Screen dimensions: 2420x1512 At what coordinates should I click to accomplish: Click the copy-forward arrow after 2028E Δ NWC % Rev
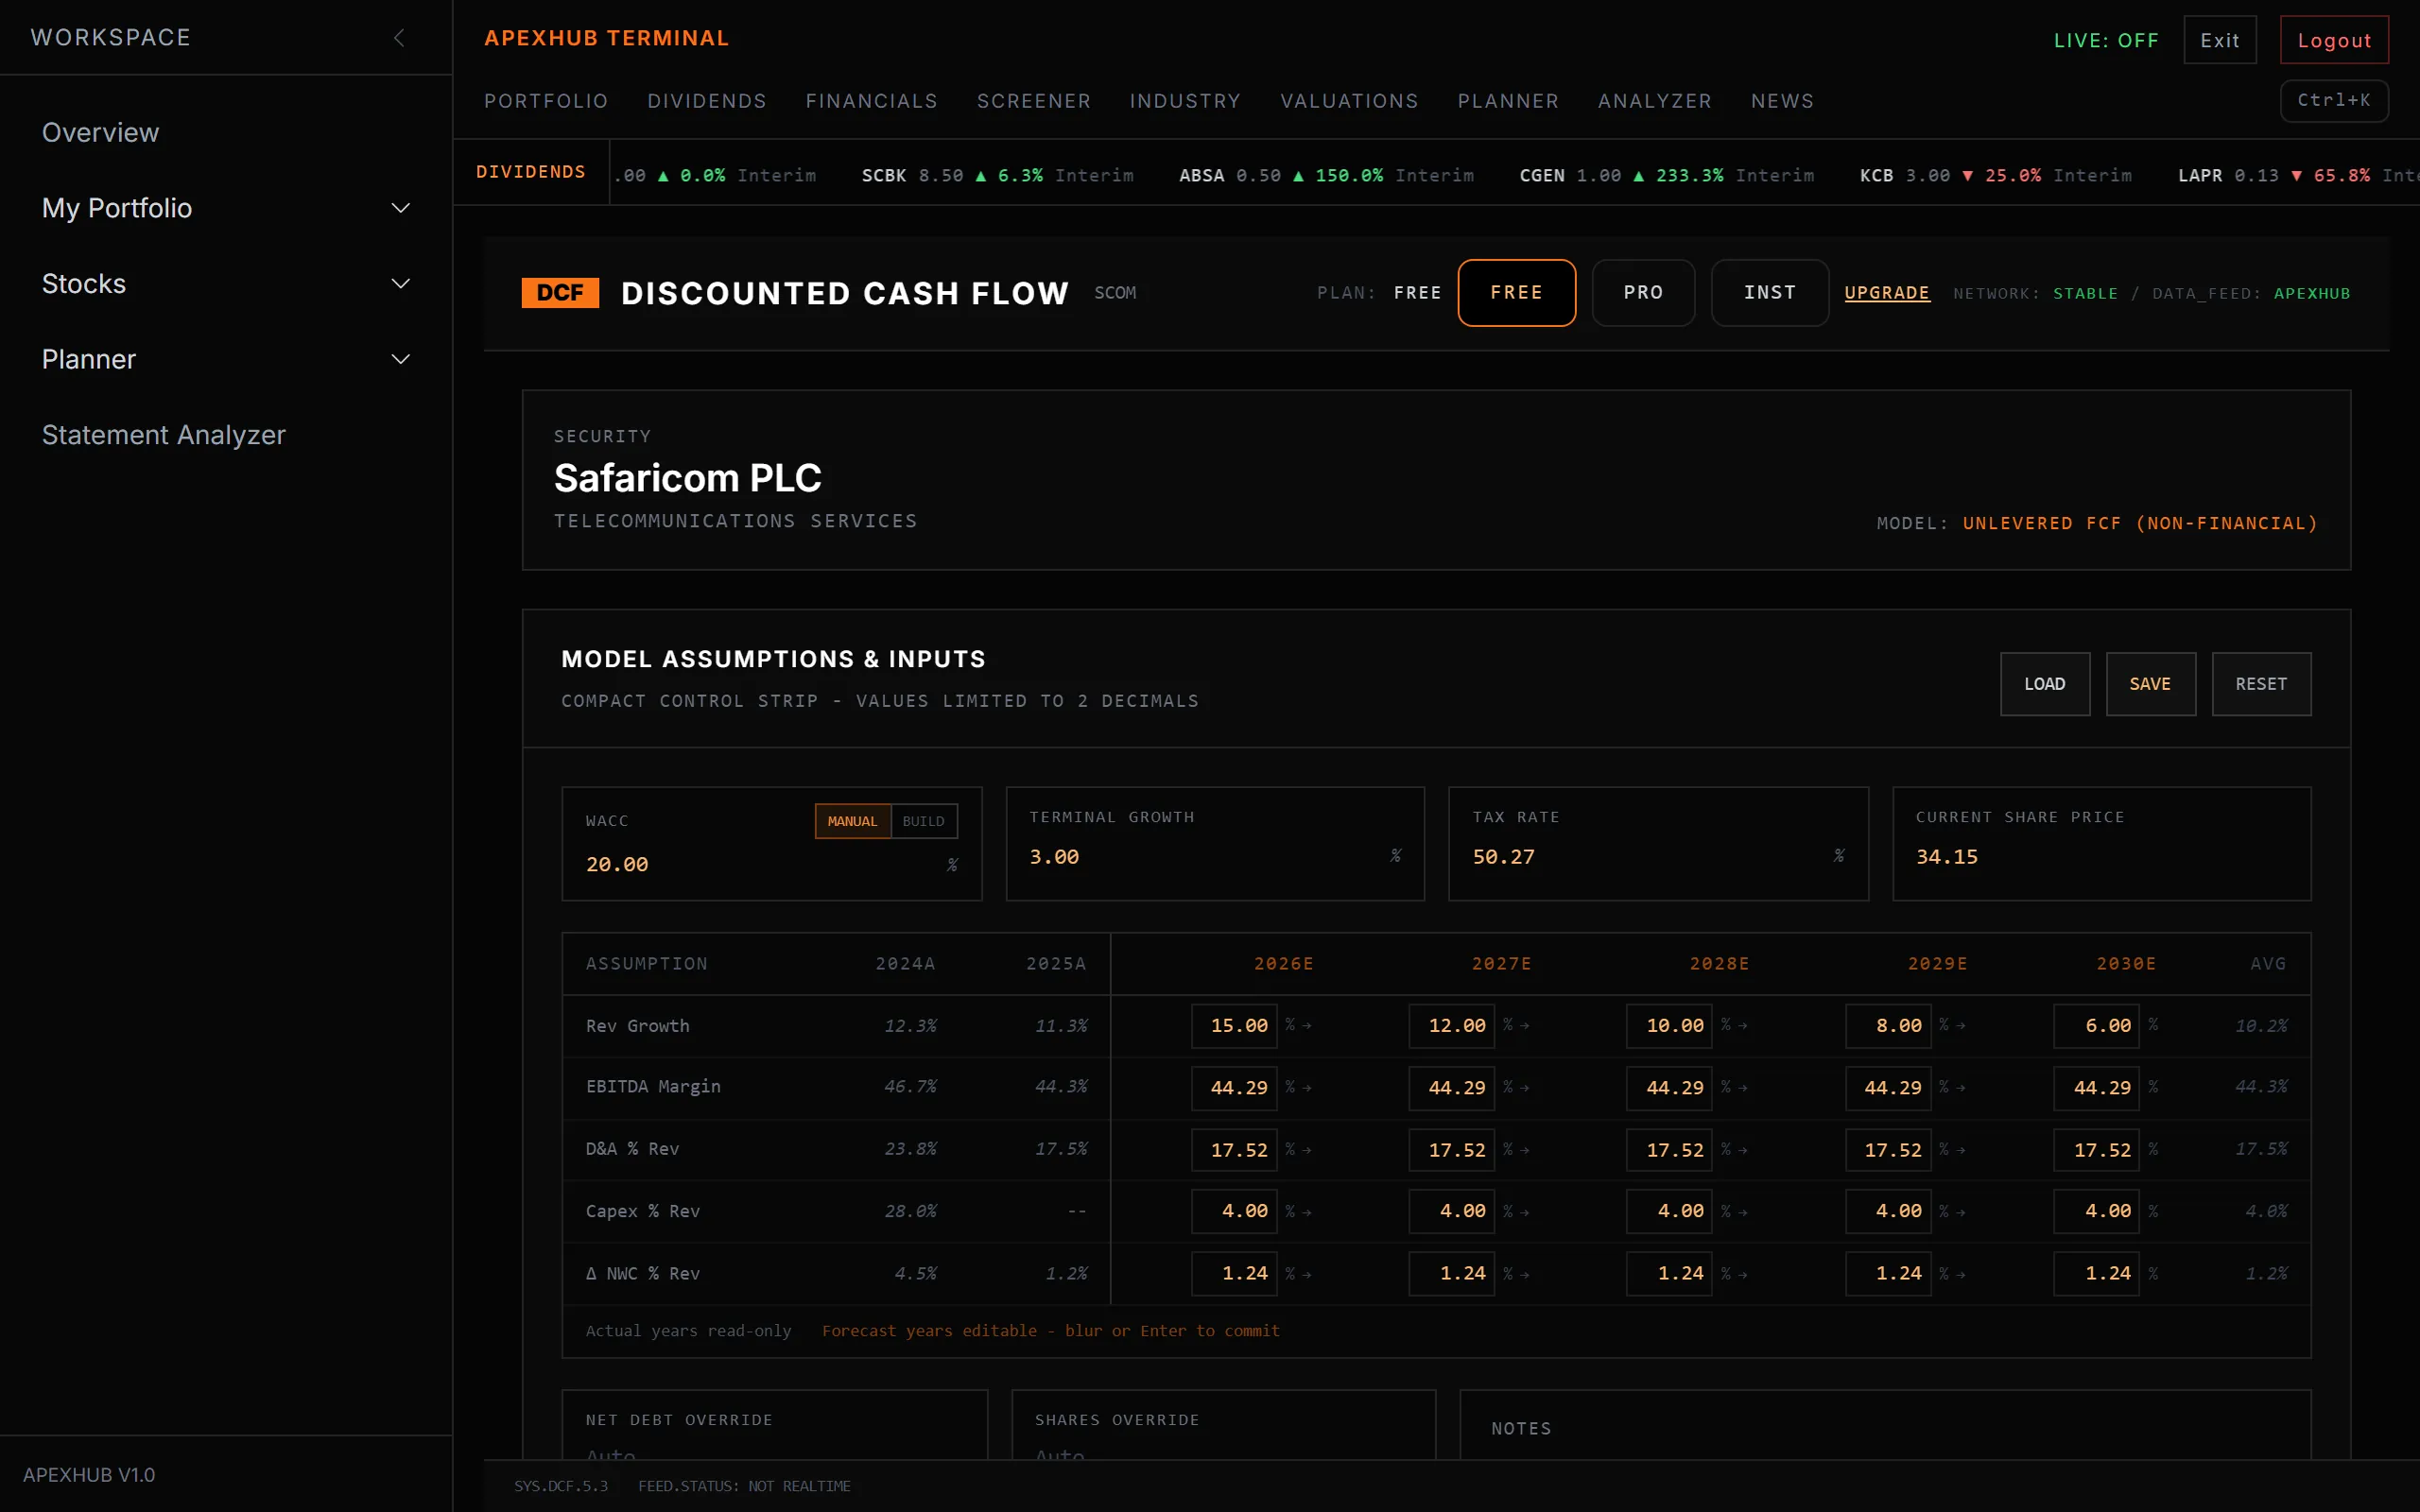pyautogui.click(x=1742, y=1275)
